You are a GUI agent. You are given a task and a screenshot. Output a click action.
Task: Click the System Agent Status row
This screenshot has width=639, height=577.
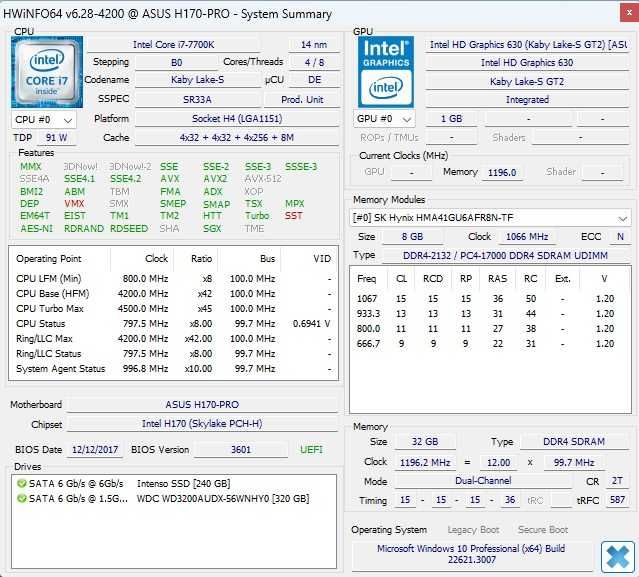click(173, 369)
